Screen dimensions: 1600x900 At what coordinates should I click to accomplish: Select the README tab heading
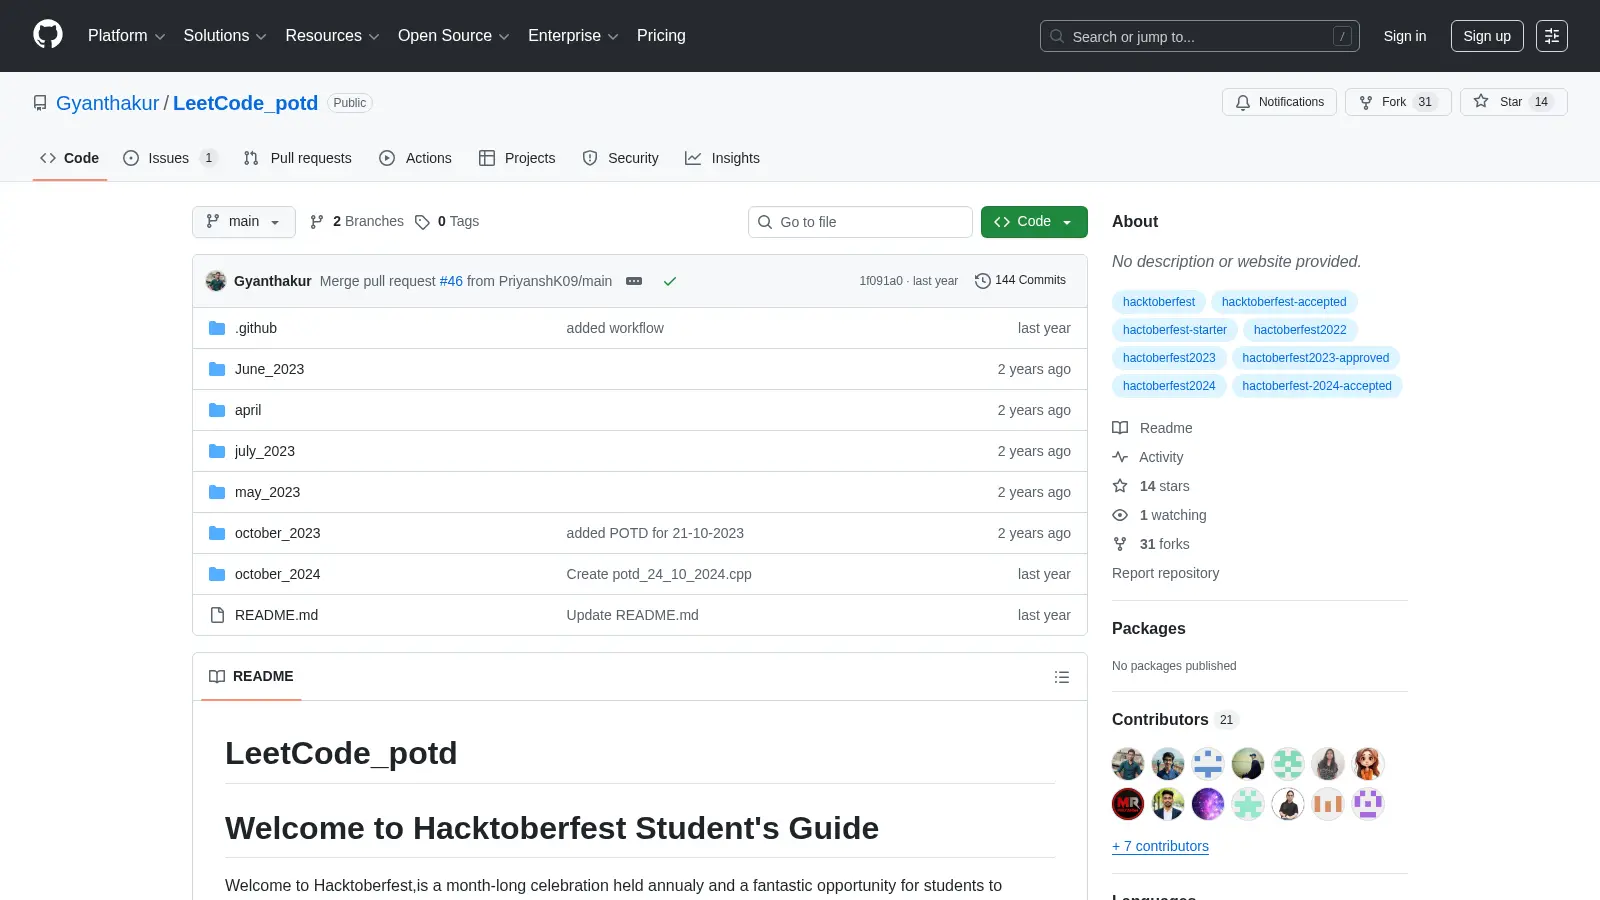[251, 677]
